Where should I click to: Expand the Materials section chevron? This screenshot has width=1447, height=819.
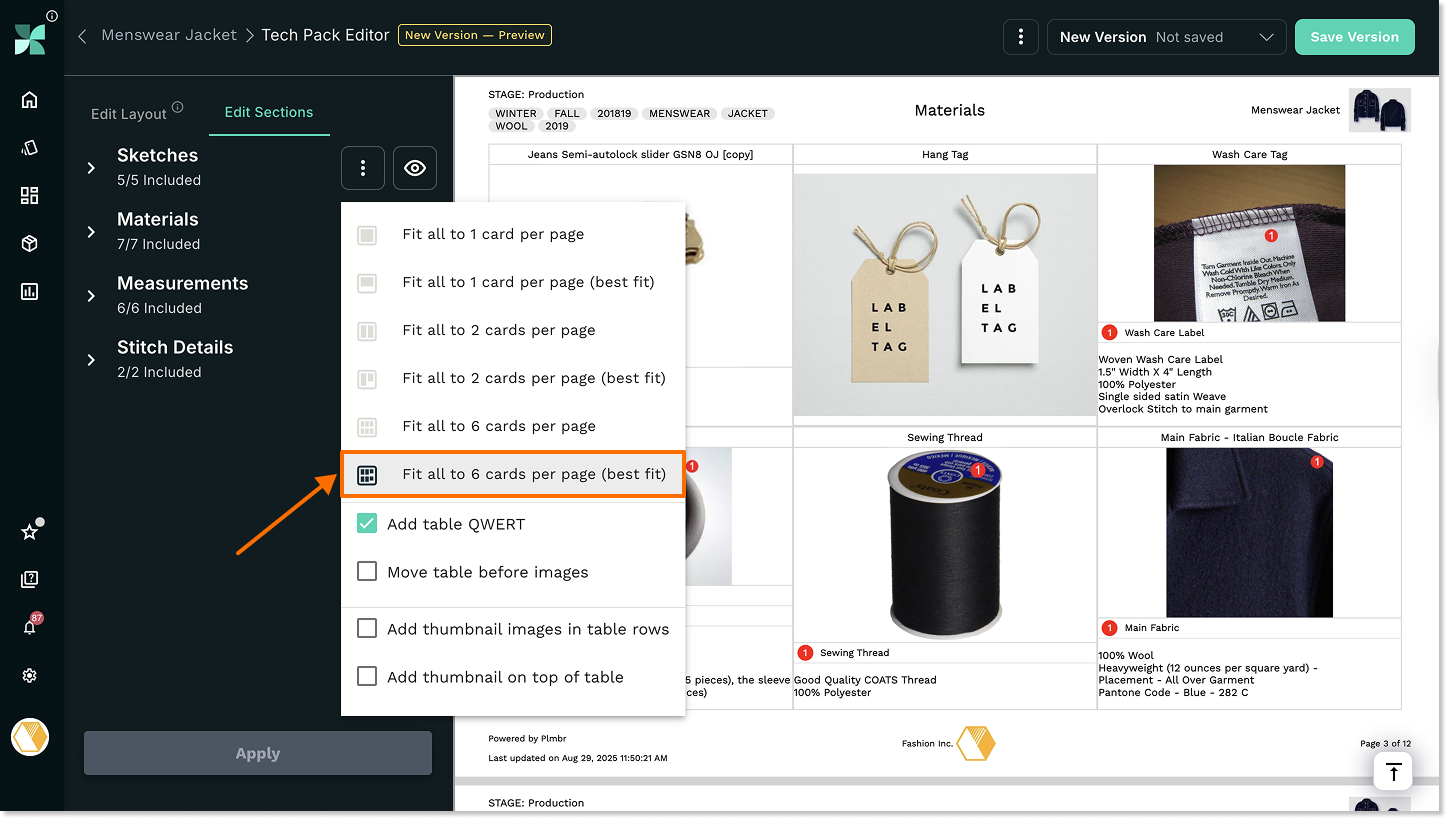coord(91,232)
